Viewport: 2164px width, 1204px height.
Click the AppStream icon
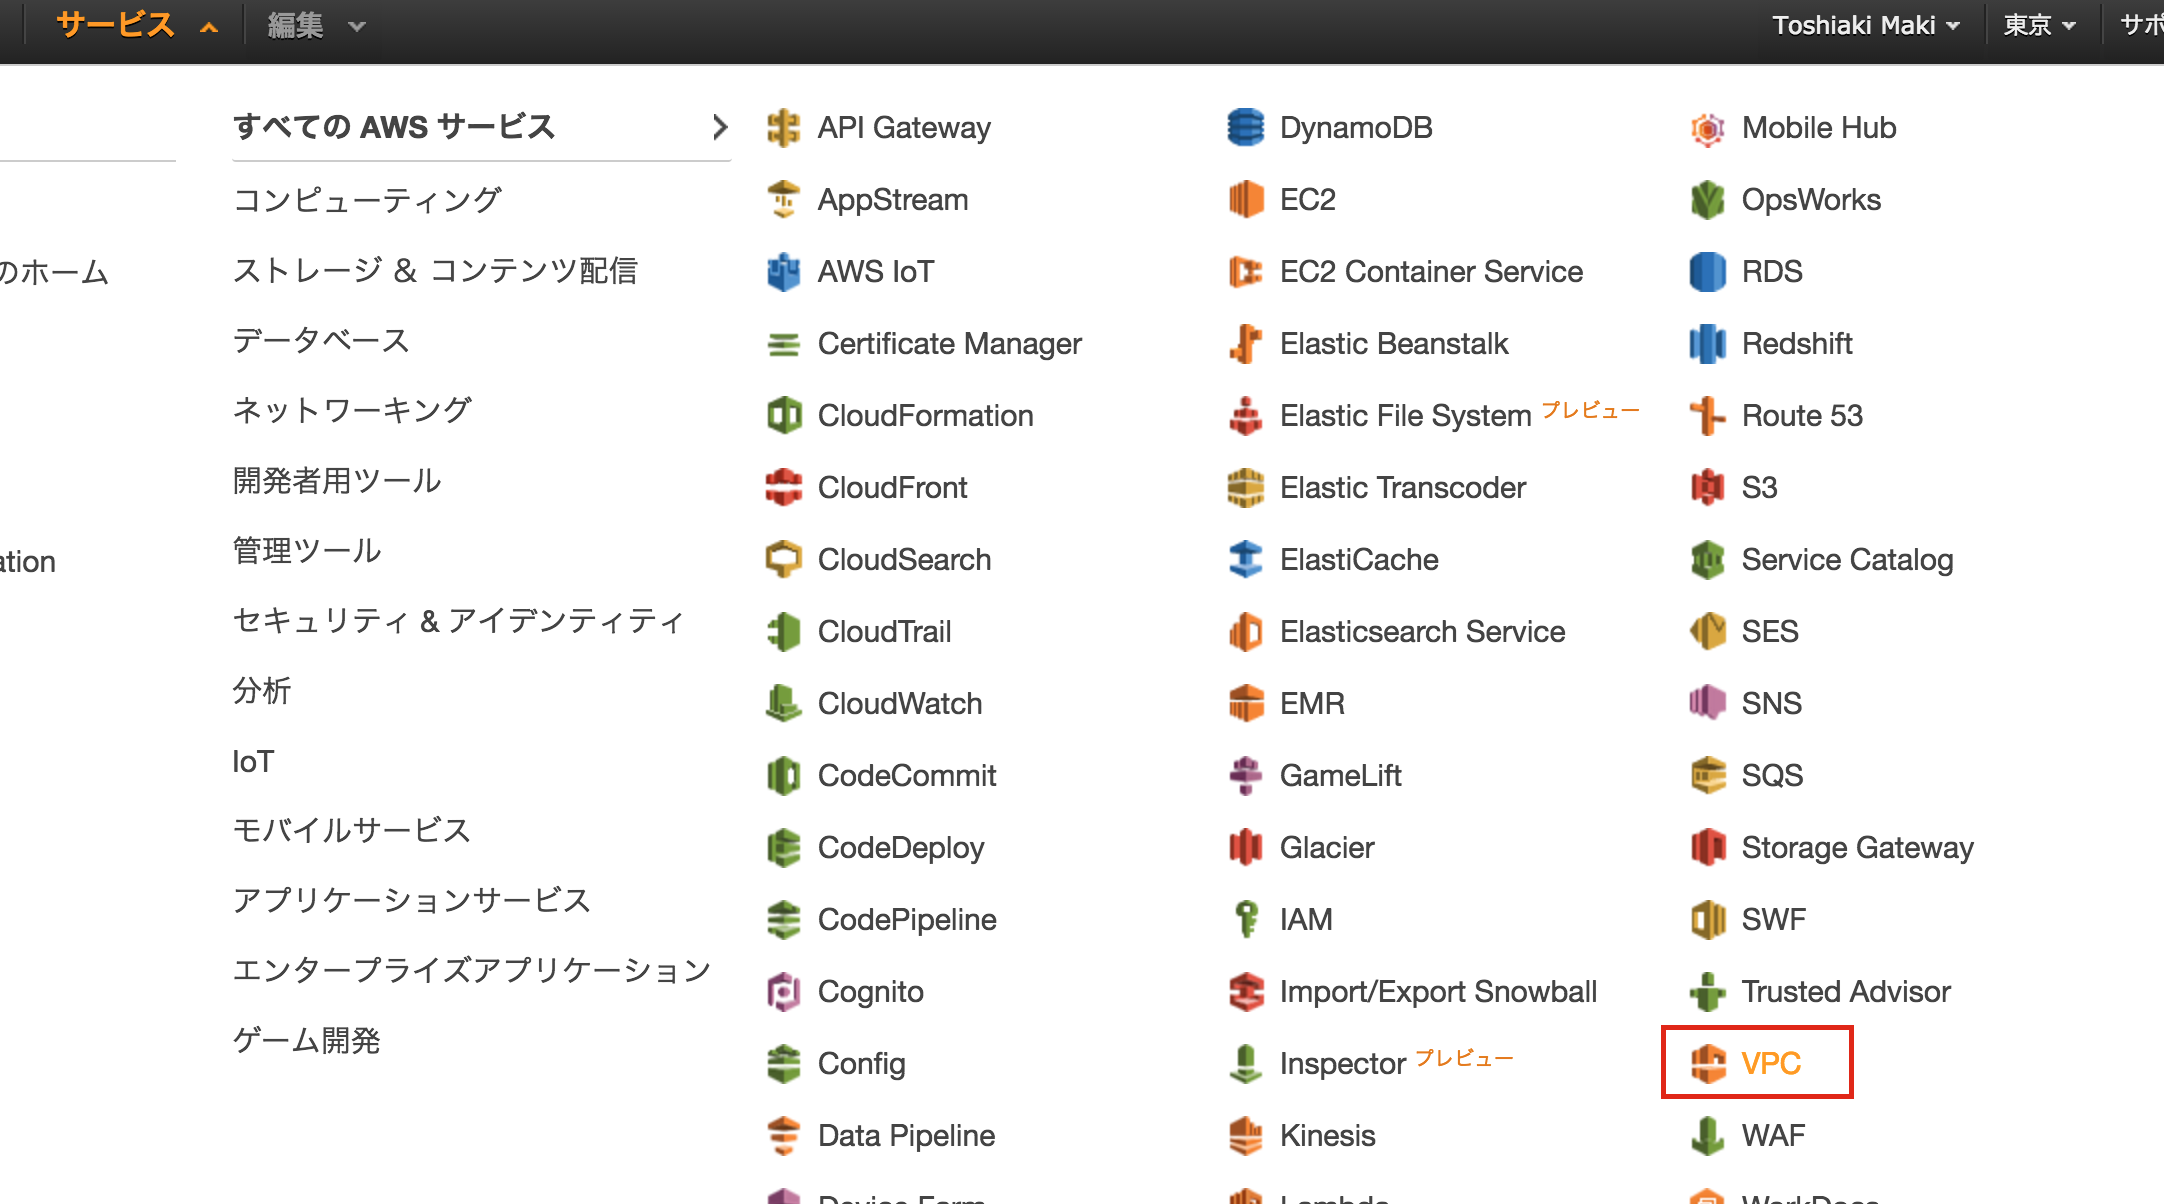point(783,200)
